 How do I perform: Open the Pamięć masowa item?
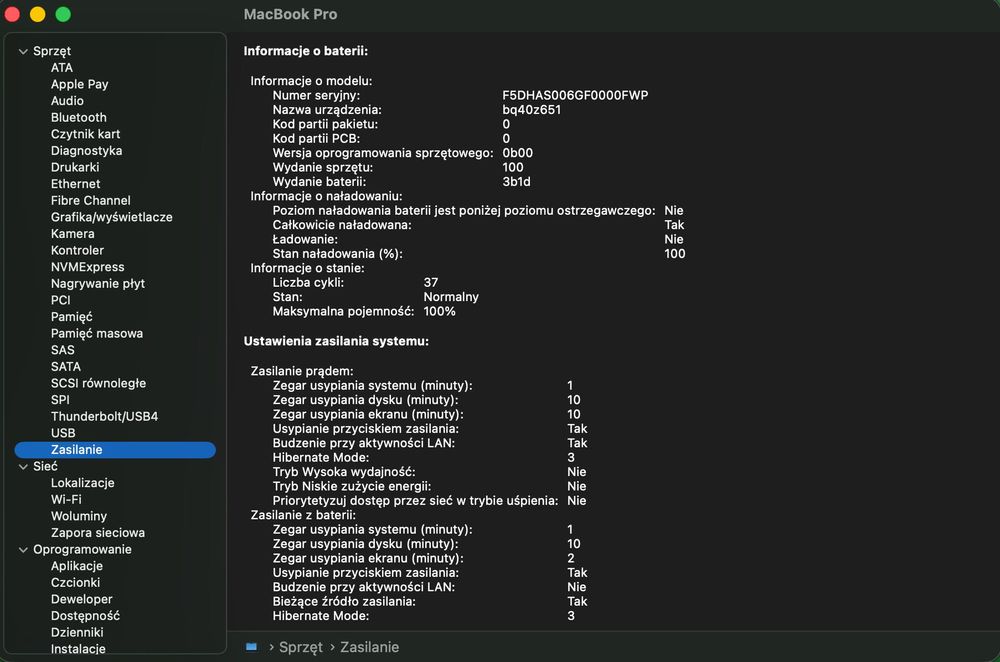96,333
